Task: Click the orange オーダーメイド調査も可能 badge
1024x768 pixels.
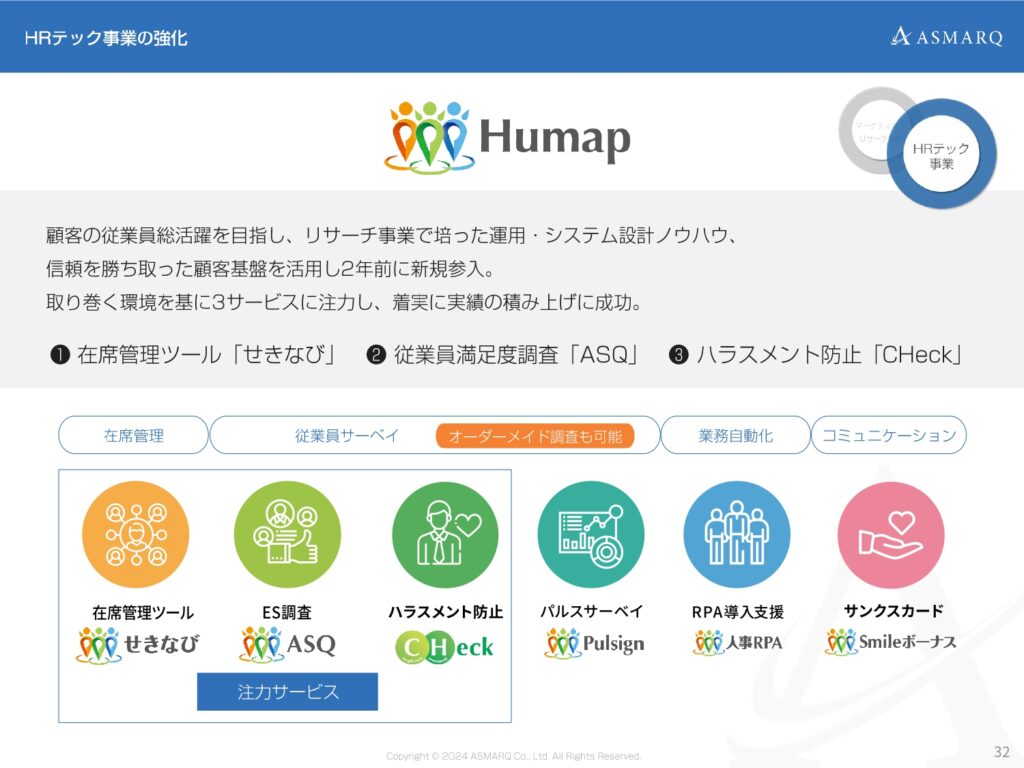Action: click(x=536, y=436)
